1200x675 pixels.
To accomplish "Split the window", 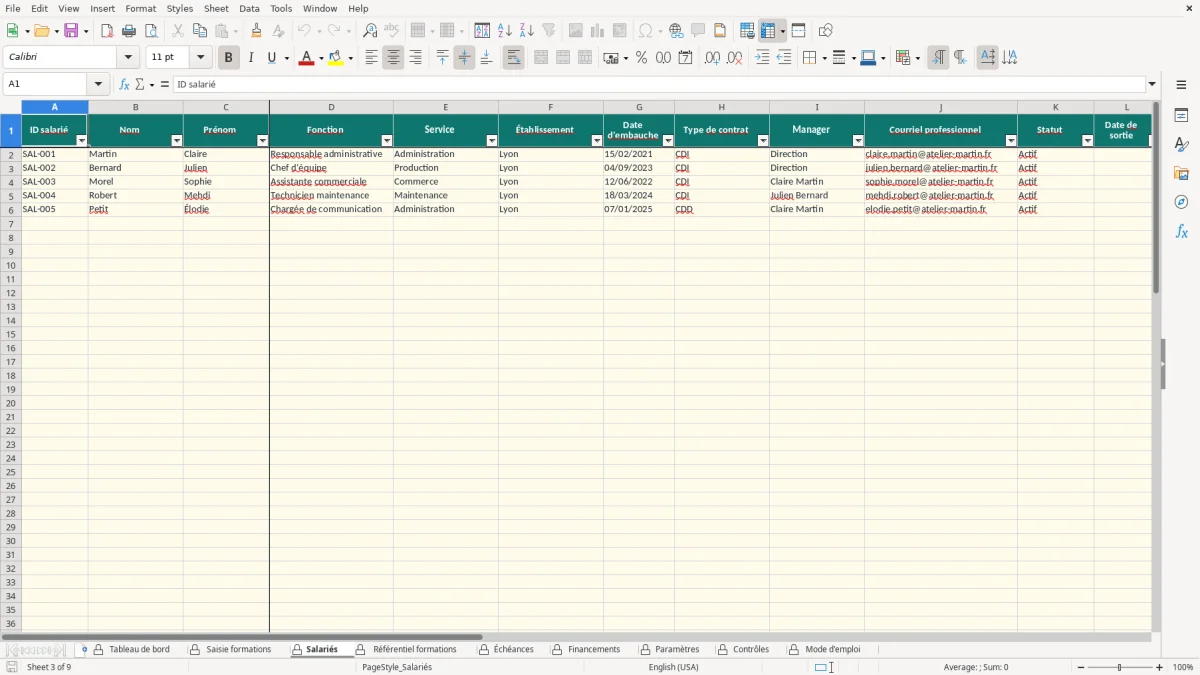I will point(798,31).
